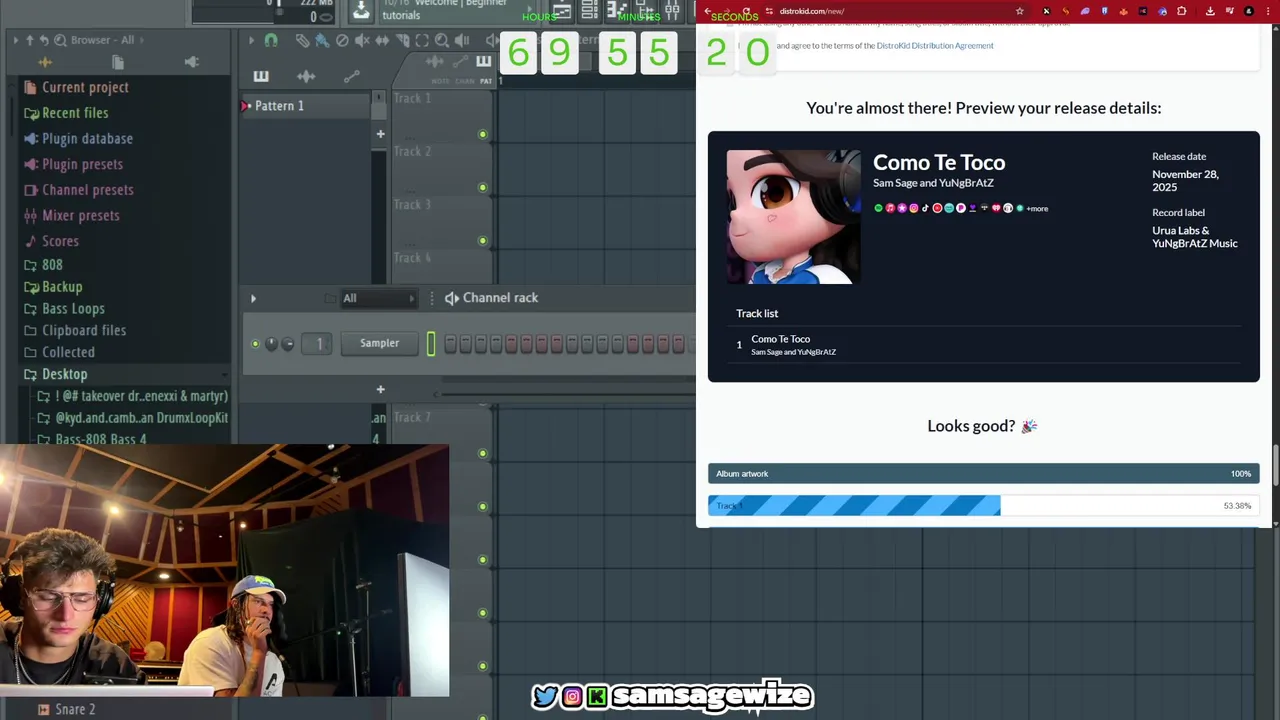Click the browser collapse-up arrow icon

click(x=30, y=40)
